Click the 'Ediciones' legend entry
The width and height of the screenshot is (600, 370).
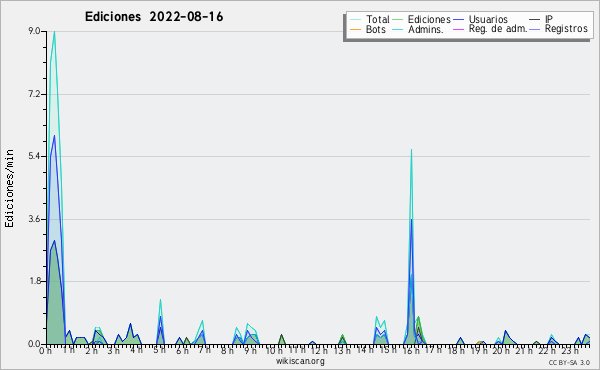click(x=429, y=19)
